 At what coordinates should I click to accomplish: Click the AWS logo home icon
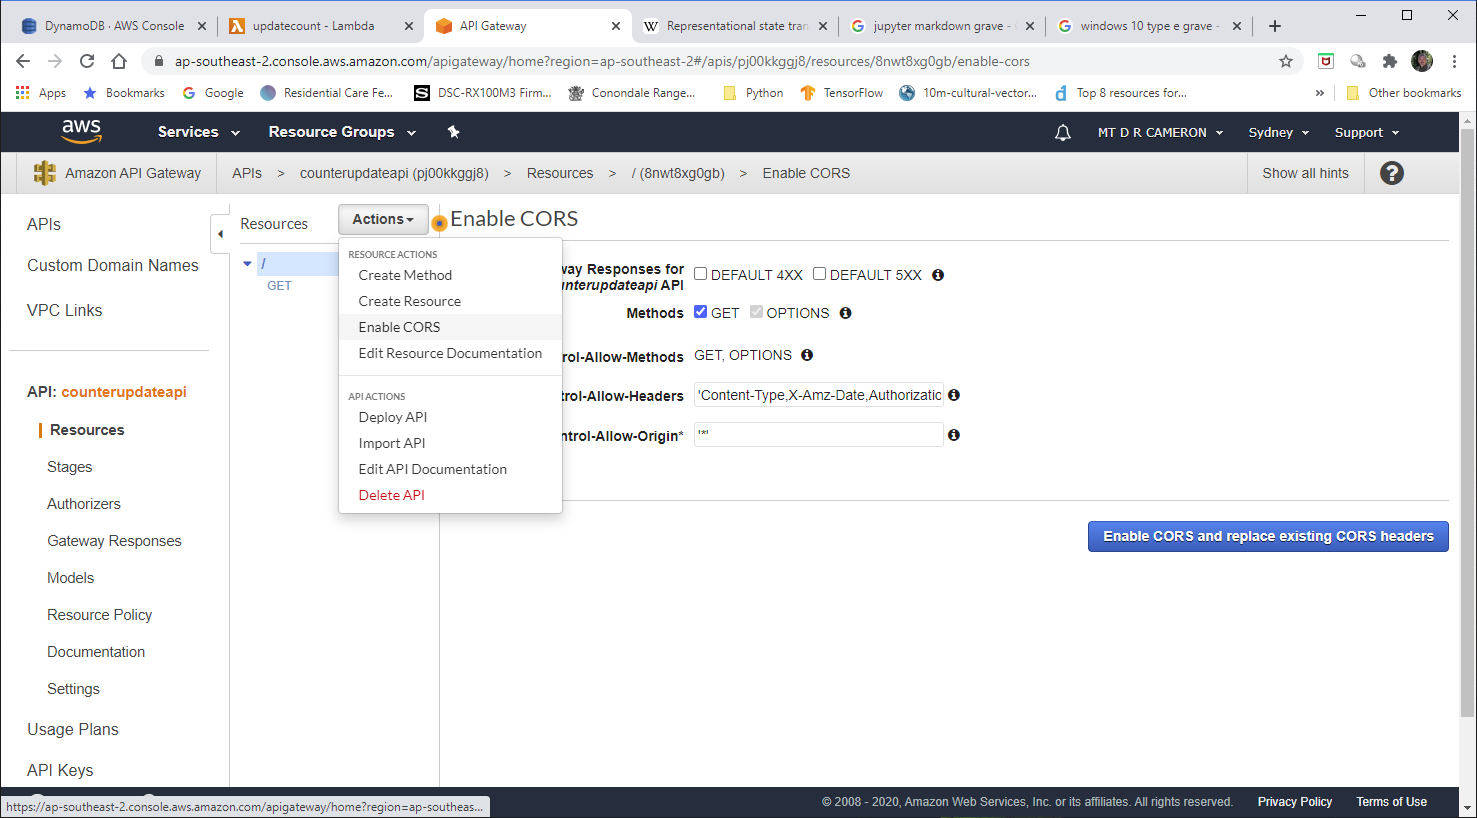click(81, 131)
